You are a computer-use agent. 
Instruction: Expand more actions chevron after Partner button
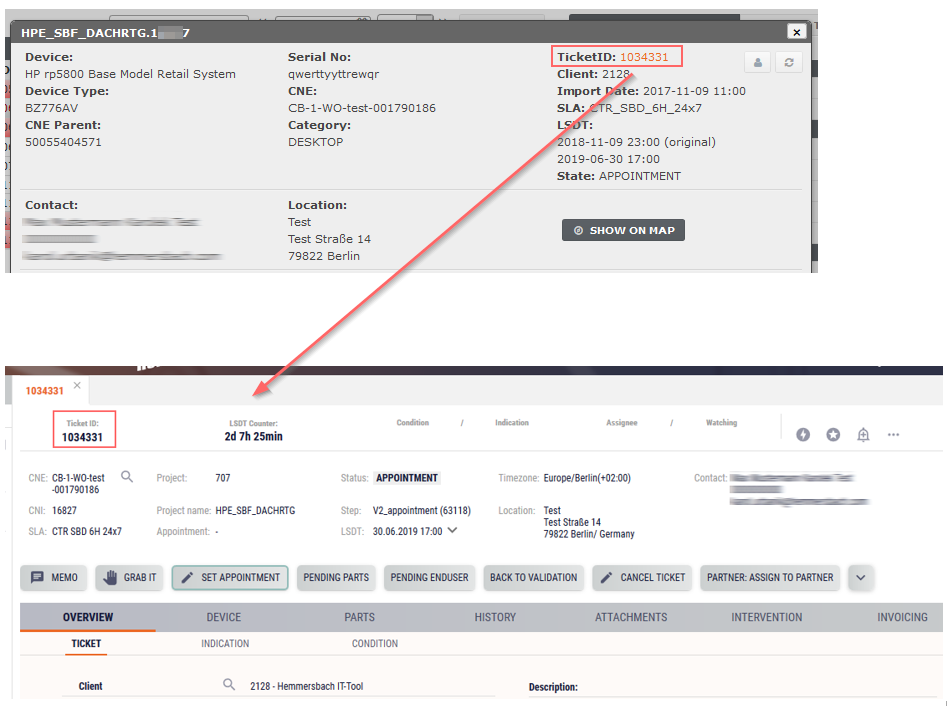[x=861, y=577]
